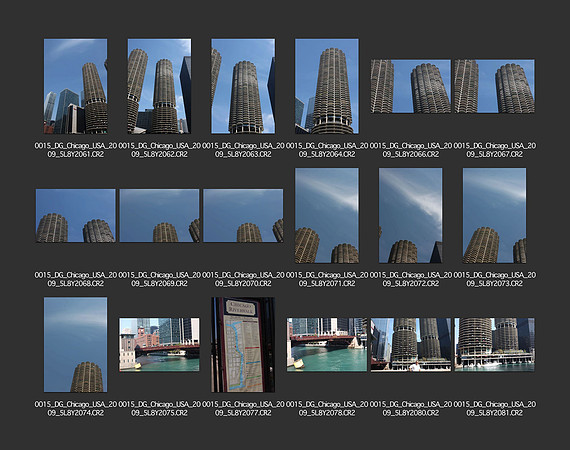Choose thumbnail 5L8Y2067 two towers
The width and height of the screenshot is (570, 450).
pos(494,87)
